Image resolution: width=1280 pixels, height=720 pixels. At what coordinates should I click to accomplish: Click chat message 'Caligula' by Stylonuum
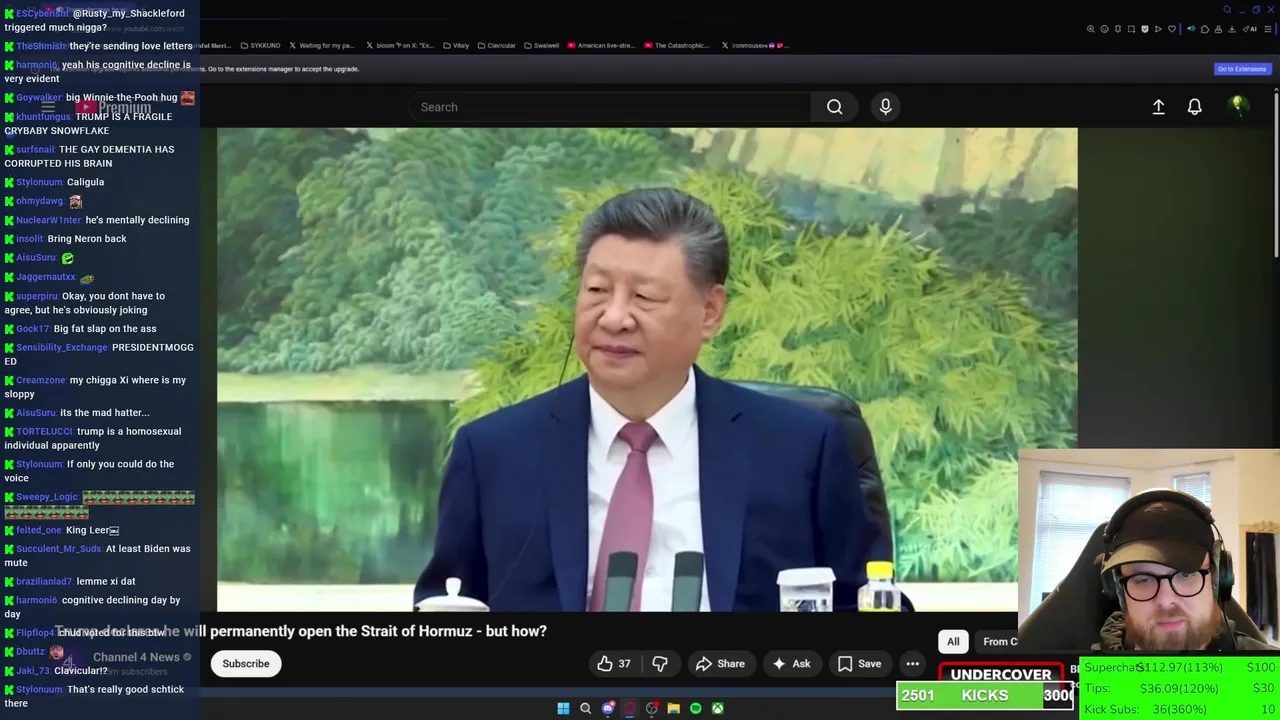85,182
